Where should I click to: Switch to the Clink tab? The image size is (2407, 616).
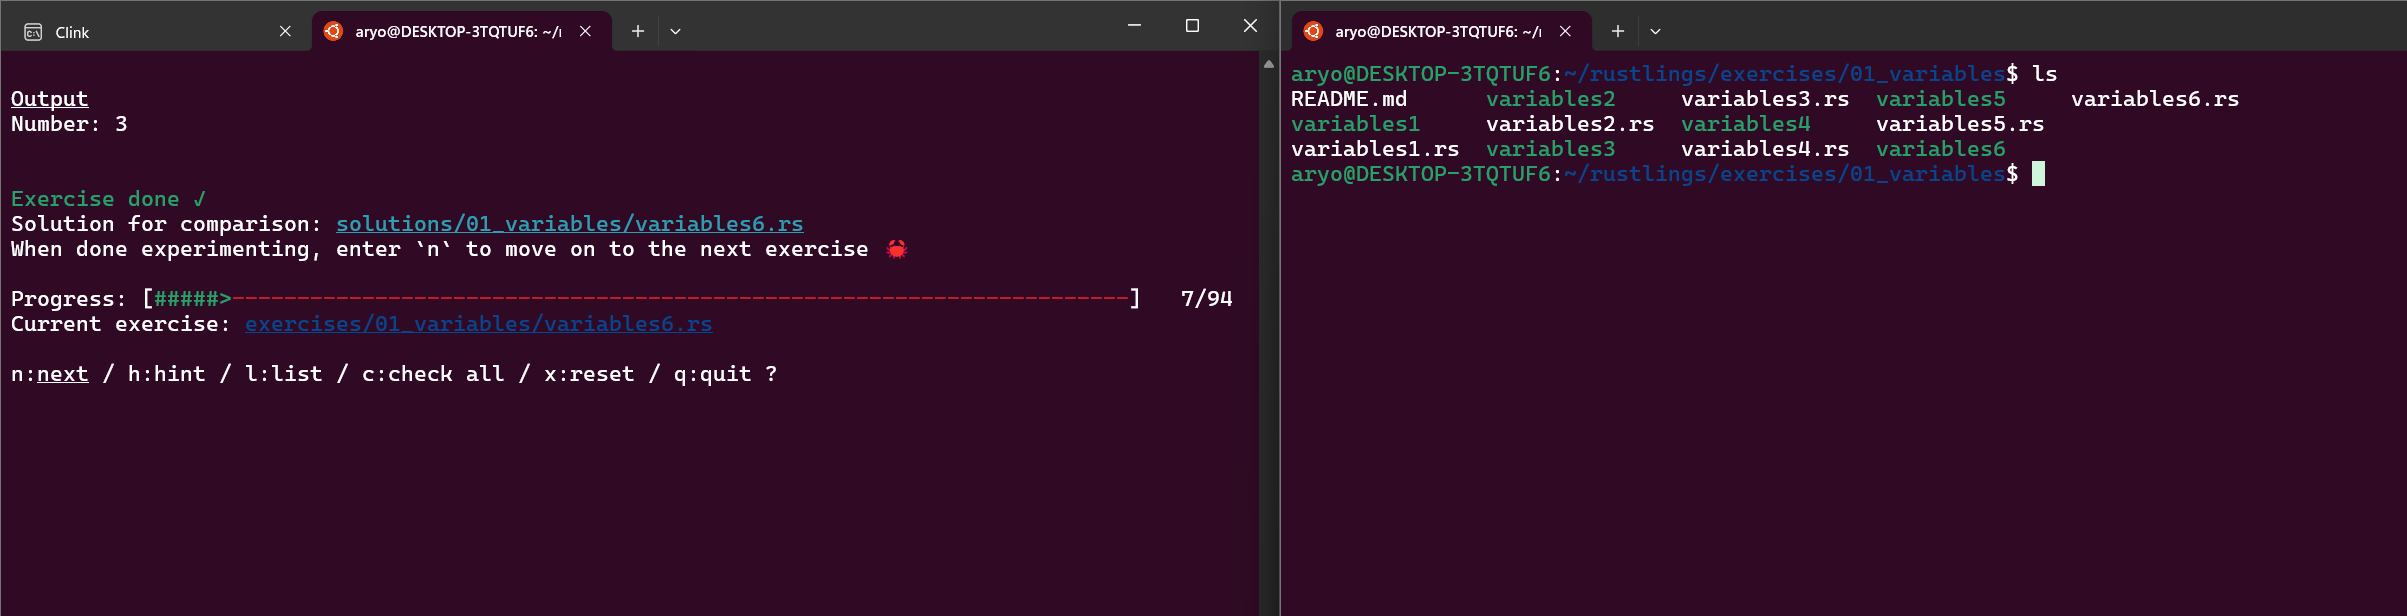[x=150, y=32]
